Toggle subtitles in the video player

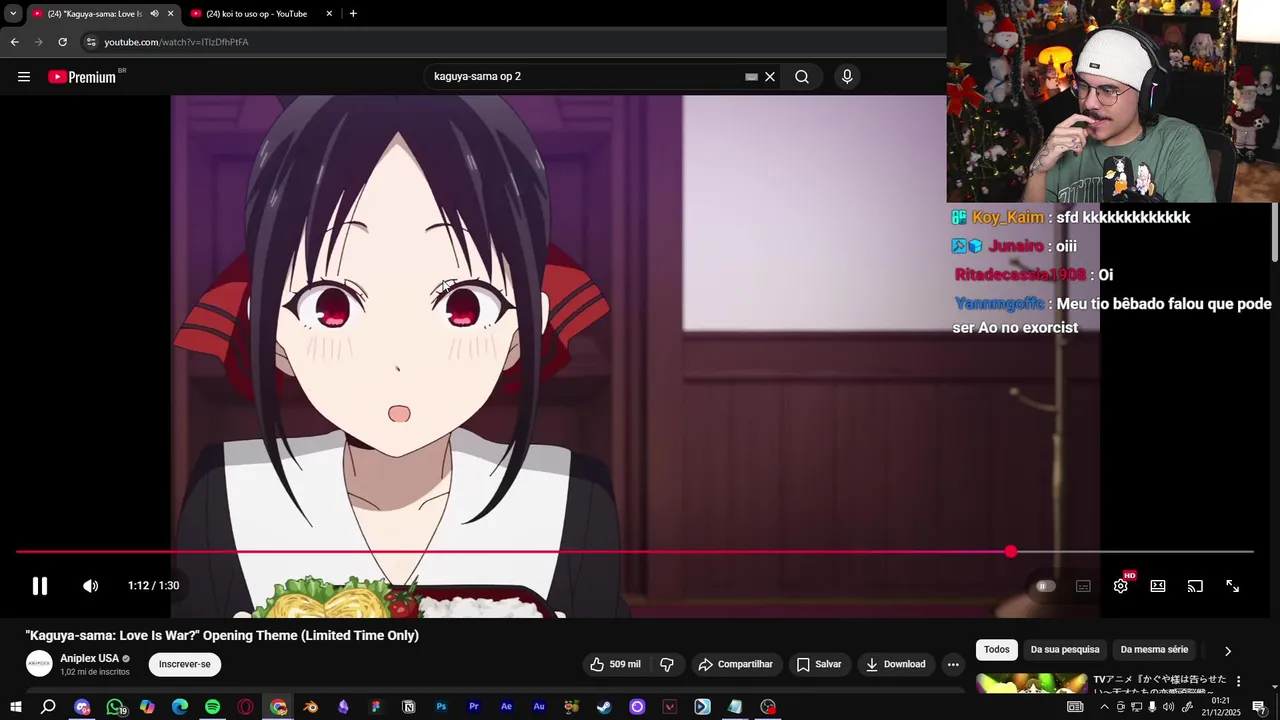[x=1083, y=586]
